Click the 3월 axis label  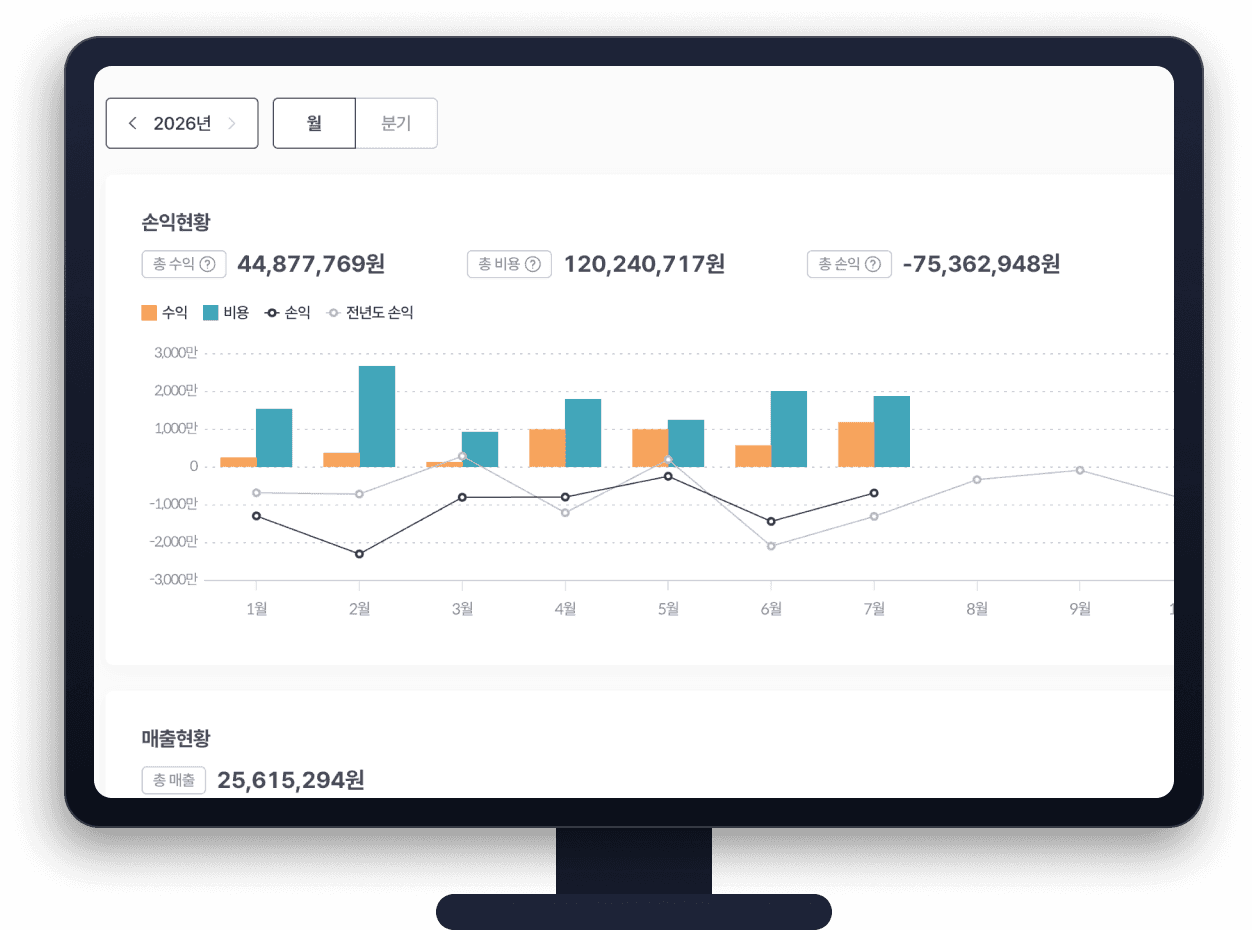click(462, 609)
